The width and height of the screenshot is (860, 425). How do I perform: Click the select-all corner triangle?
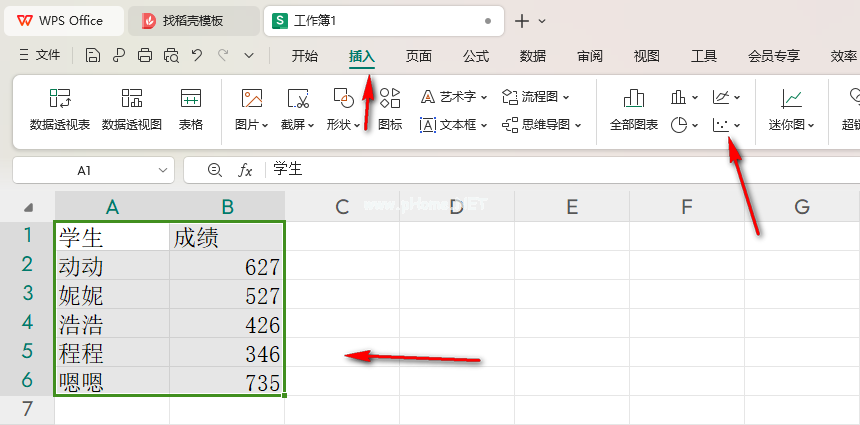29,207
